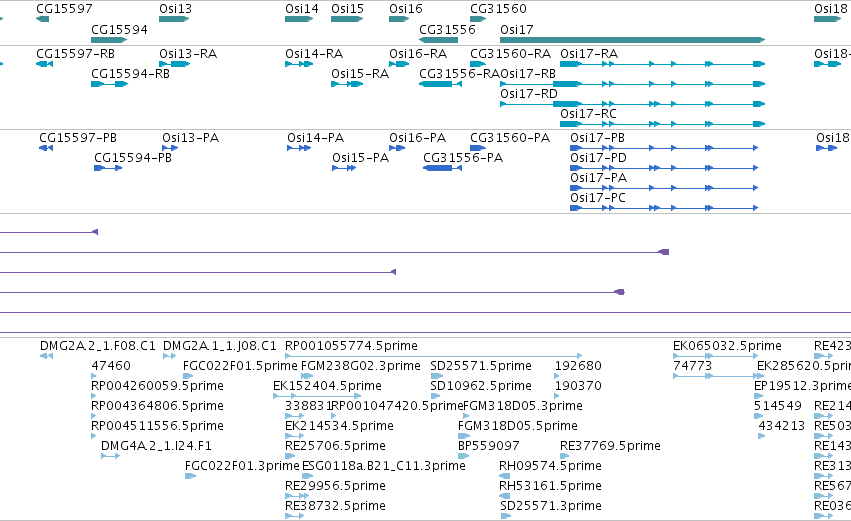Click the Osi17-RB transcript feature
Viewport: 851px width, 521px height.
pos(632,84)
